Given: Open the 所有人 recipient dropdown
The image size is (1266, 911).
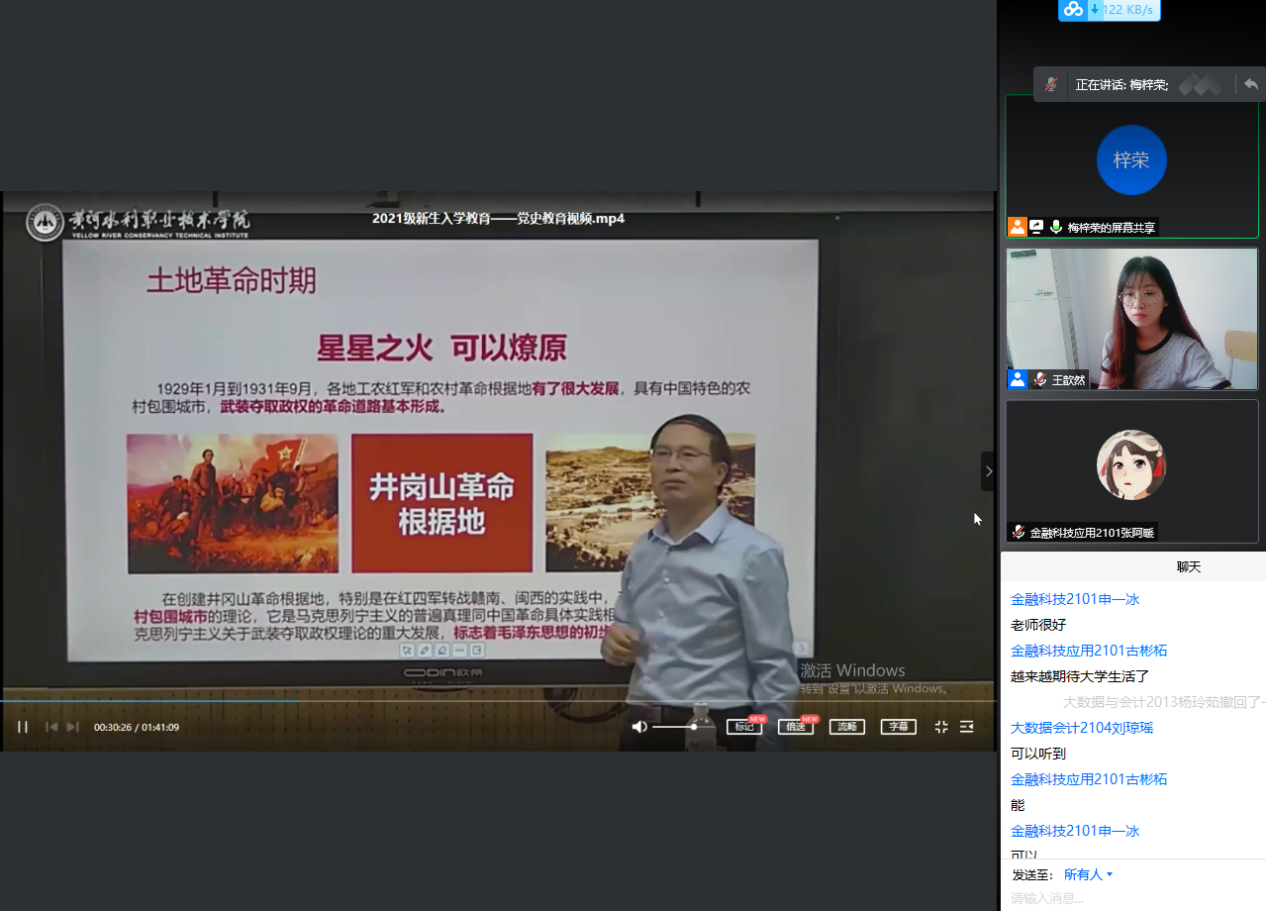Looking at the screenshot, I should (x=1088, y=875).
